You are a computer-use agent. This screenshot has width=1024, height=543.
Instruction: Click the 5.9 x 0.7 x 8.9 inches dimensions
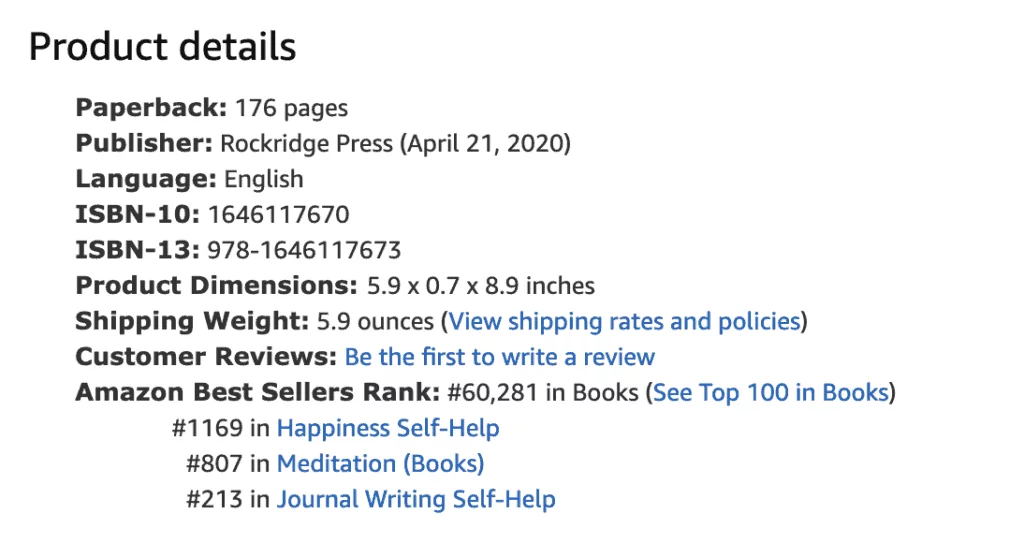(481, 286)
